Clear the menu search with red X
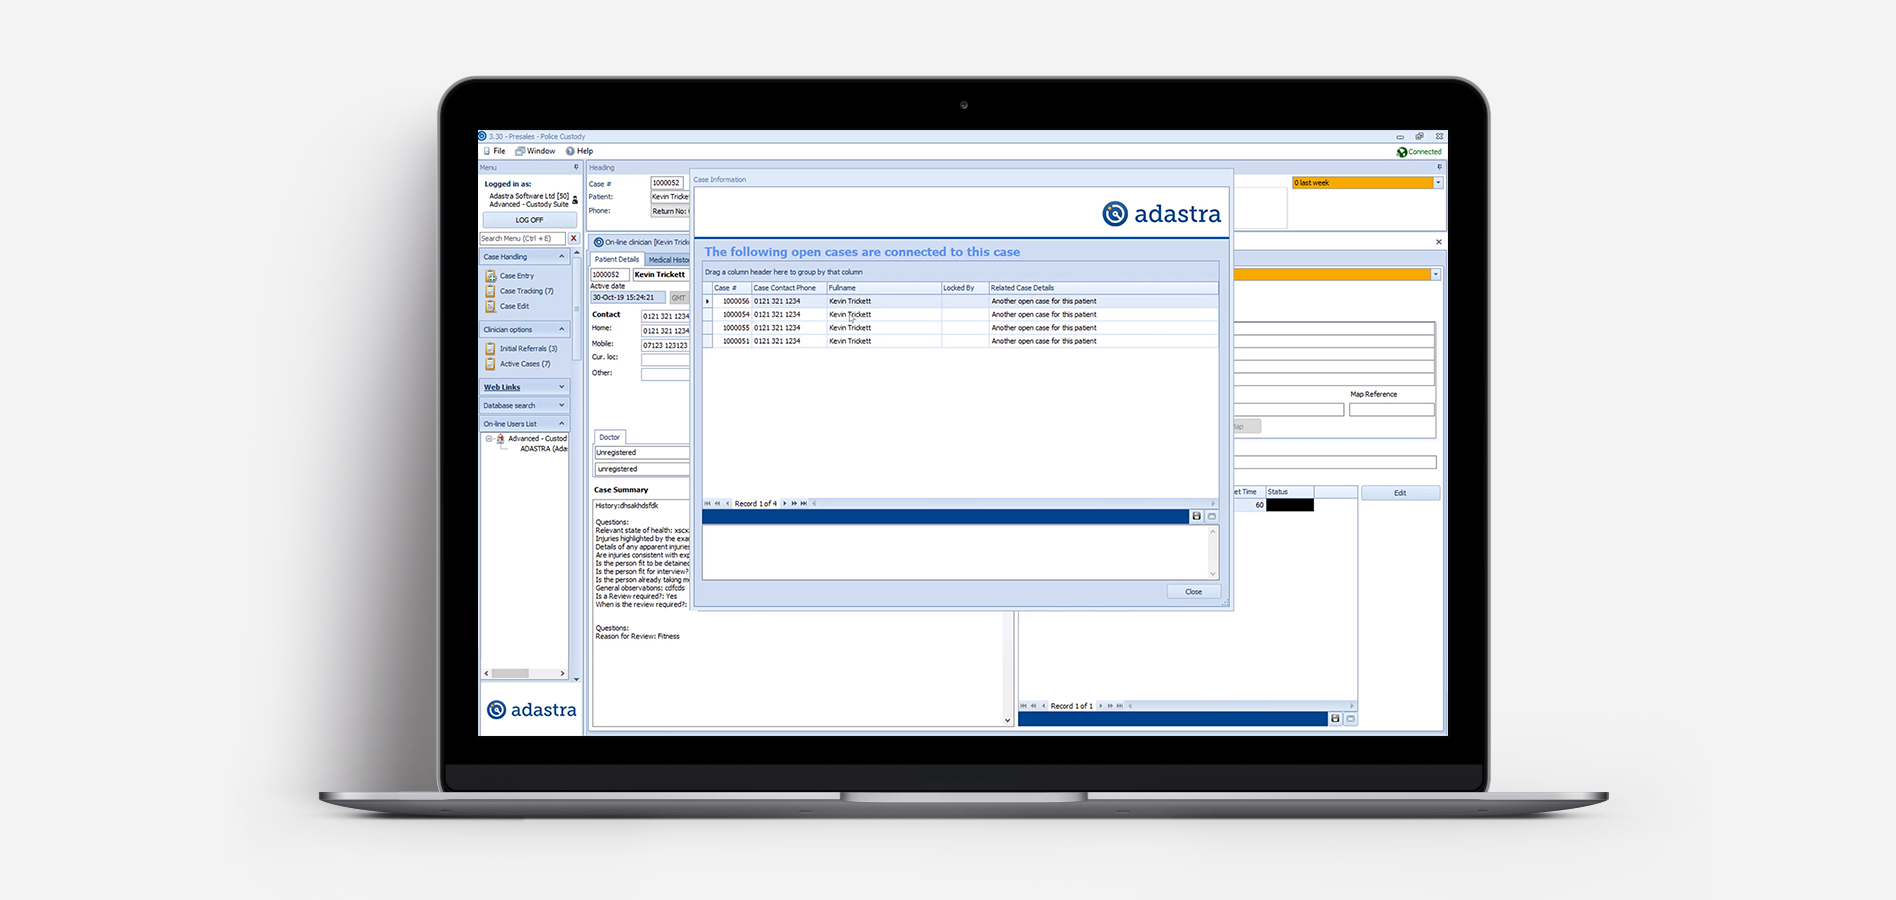Screen dimensions: 1896x900 (x=573, y=238)
